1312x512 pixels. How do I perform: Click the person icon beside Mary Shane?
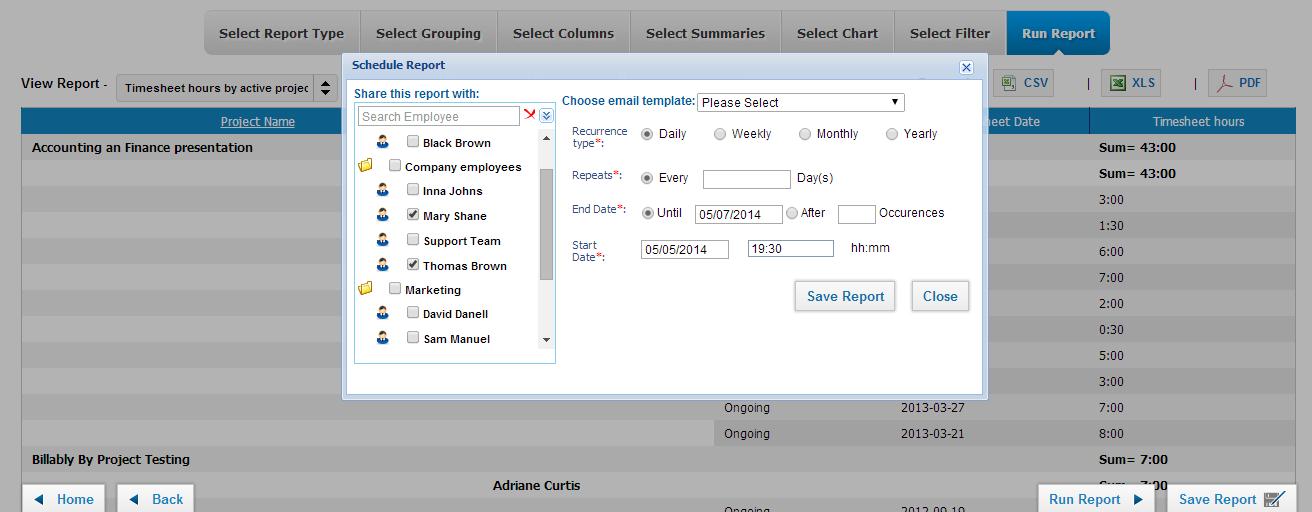tap(382, 215)
